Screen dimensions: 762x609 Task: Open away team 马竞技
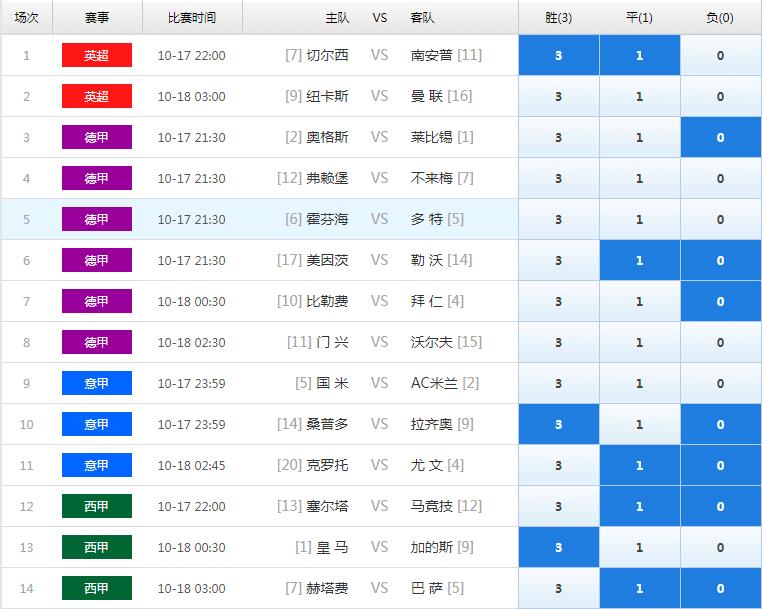(x=432, y=506)
